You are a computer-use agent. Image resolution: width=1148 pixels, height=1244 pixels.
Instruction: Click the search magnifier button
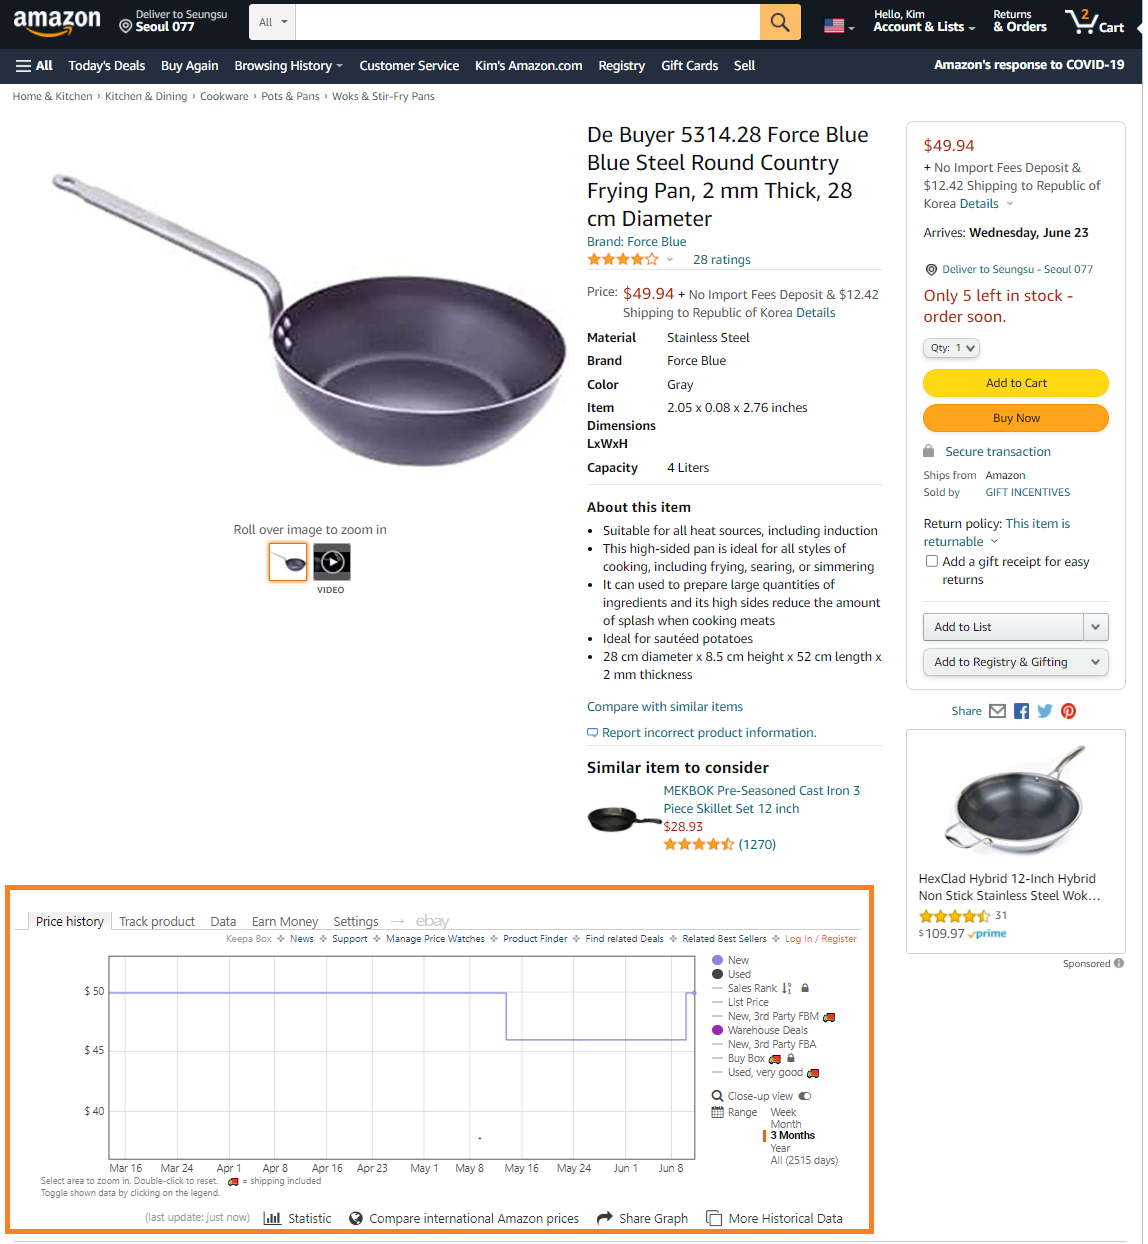tap(780, 22)
